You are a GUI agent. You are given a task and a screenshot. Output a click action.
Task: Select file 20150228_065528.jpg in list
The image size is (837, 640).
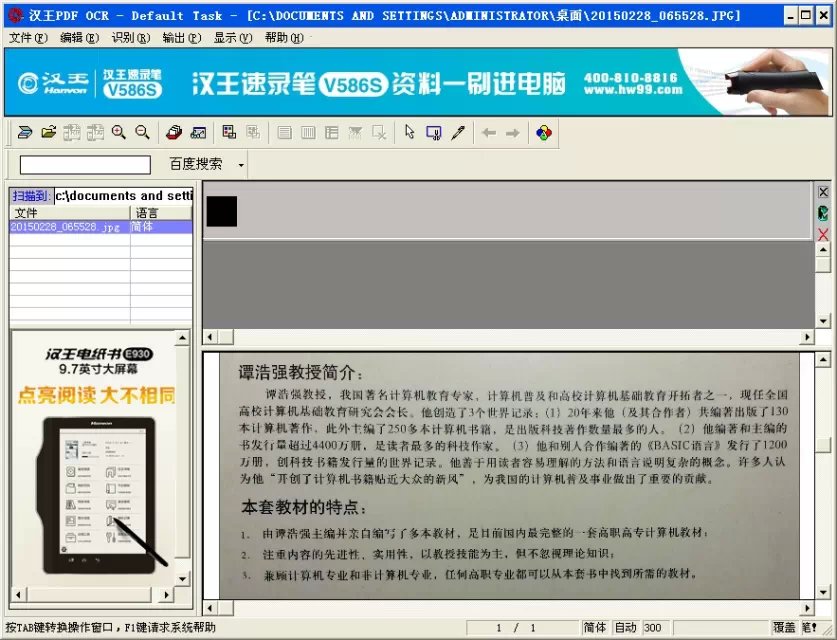(x=65, y=227)
